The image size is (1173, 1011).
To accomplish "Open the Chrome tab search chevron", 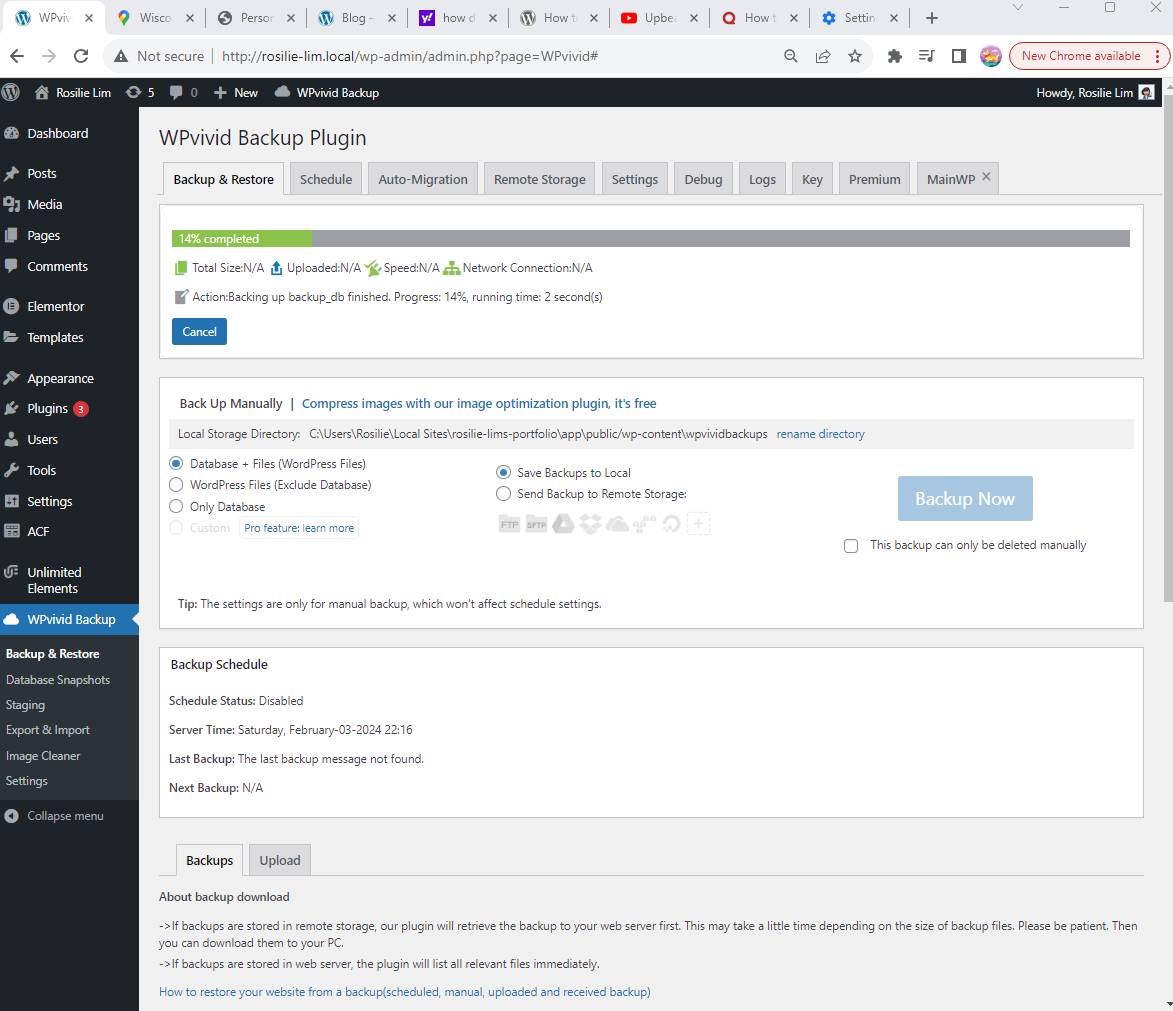I will click(1017, 7).
